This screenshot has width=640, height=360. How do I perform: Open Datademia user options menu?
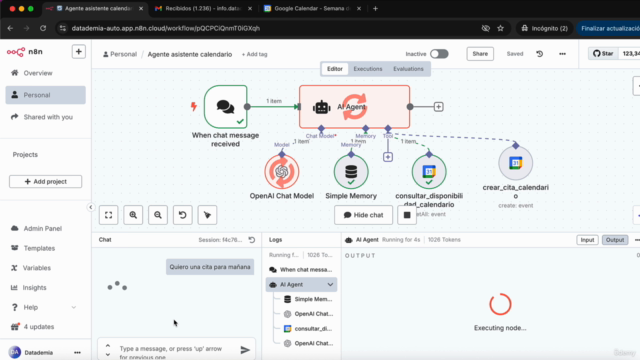click(77, 352)
